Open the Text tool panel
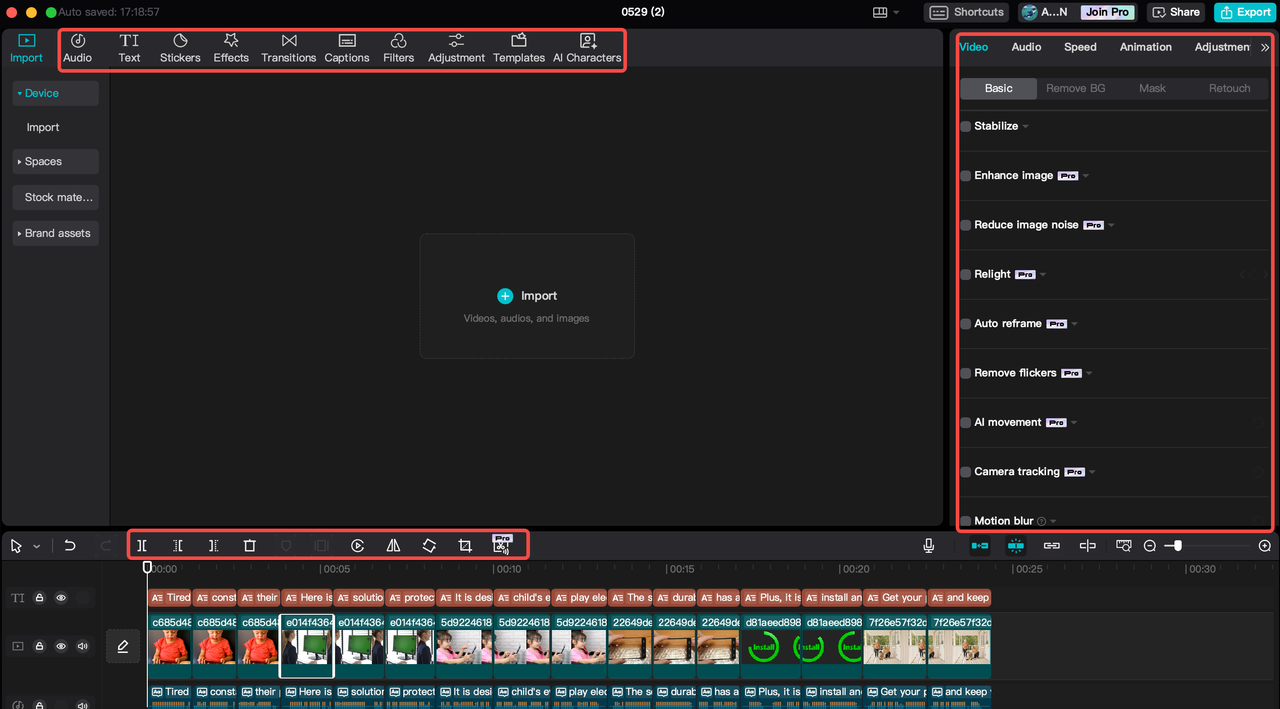This screenshot has width=1280, height=709. [130, 47]
